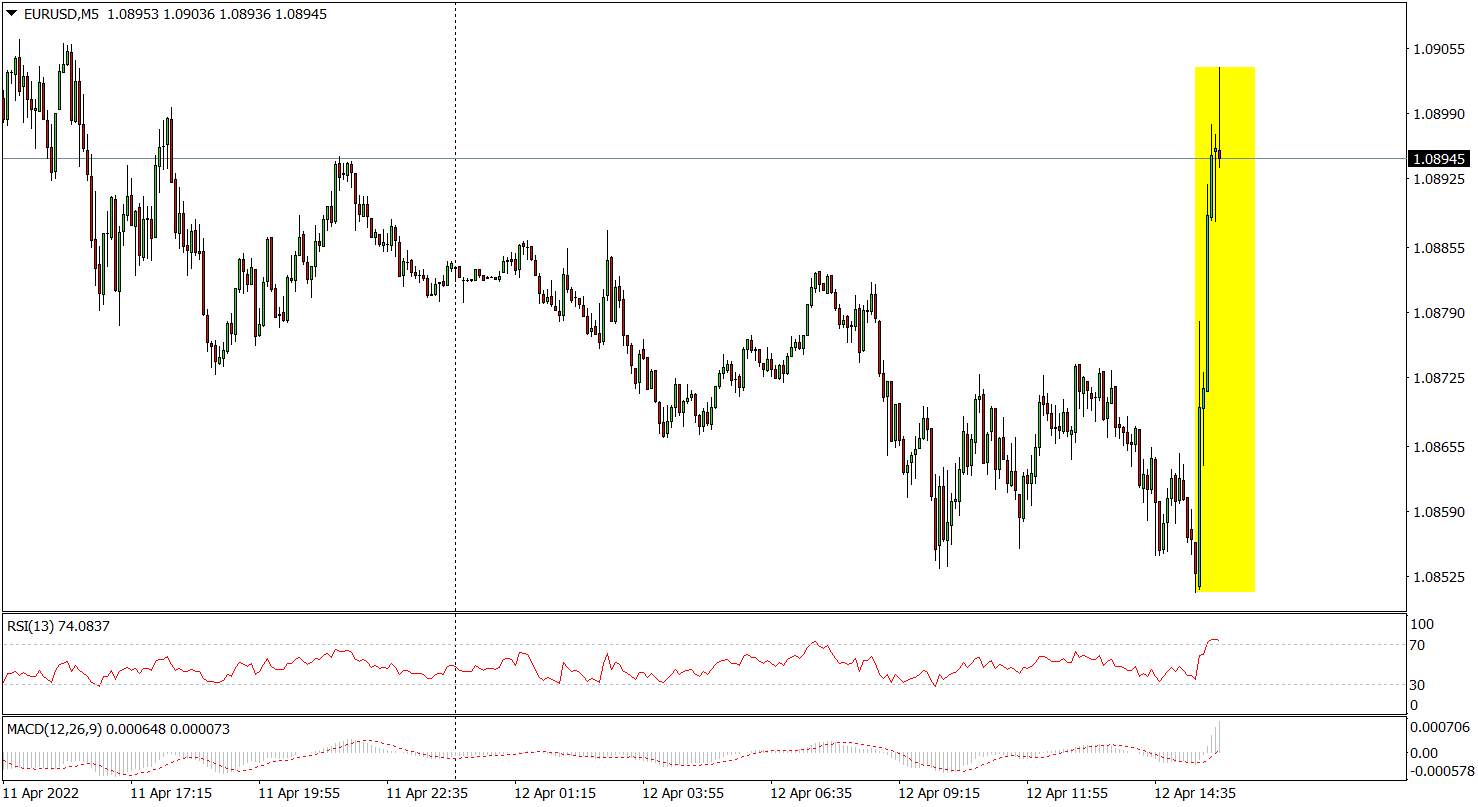This screenshot has height=807, width=1478.
Task: Click the 1.08590 price axis label
Action: 1439,512
